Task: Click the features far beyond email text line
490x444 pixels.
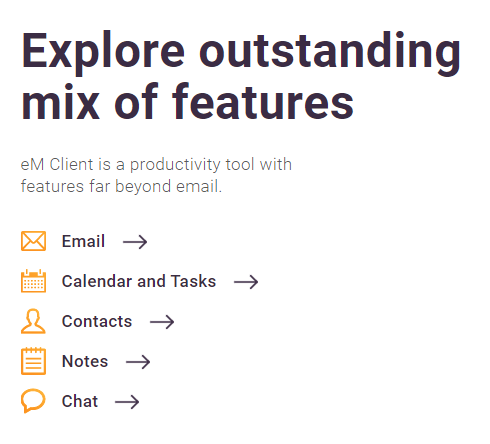Action: 121,186
